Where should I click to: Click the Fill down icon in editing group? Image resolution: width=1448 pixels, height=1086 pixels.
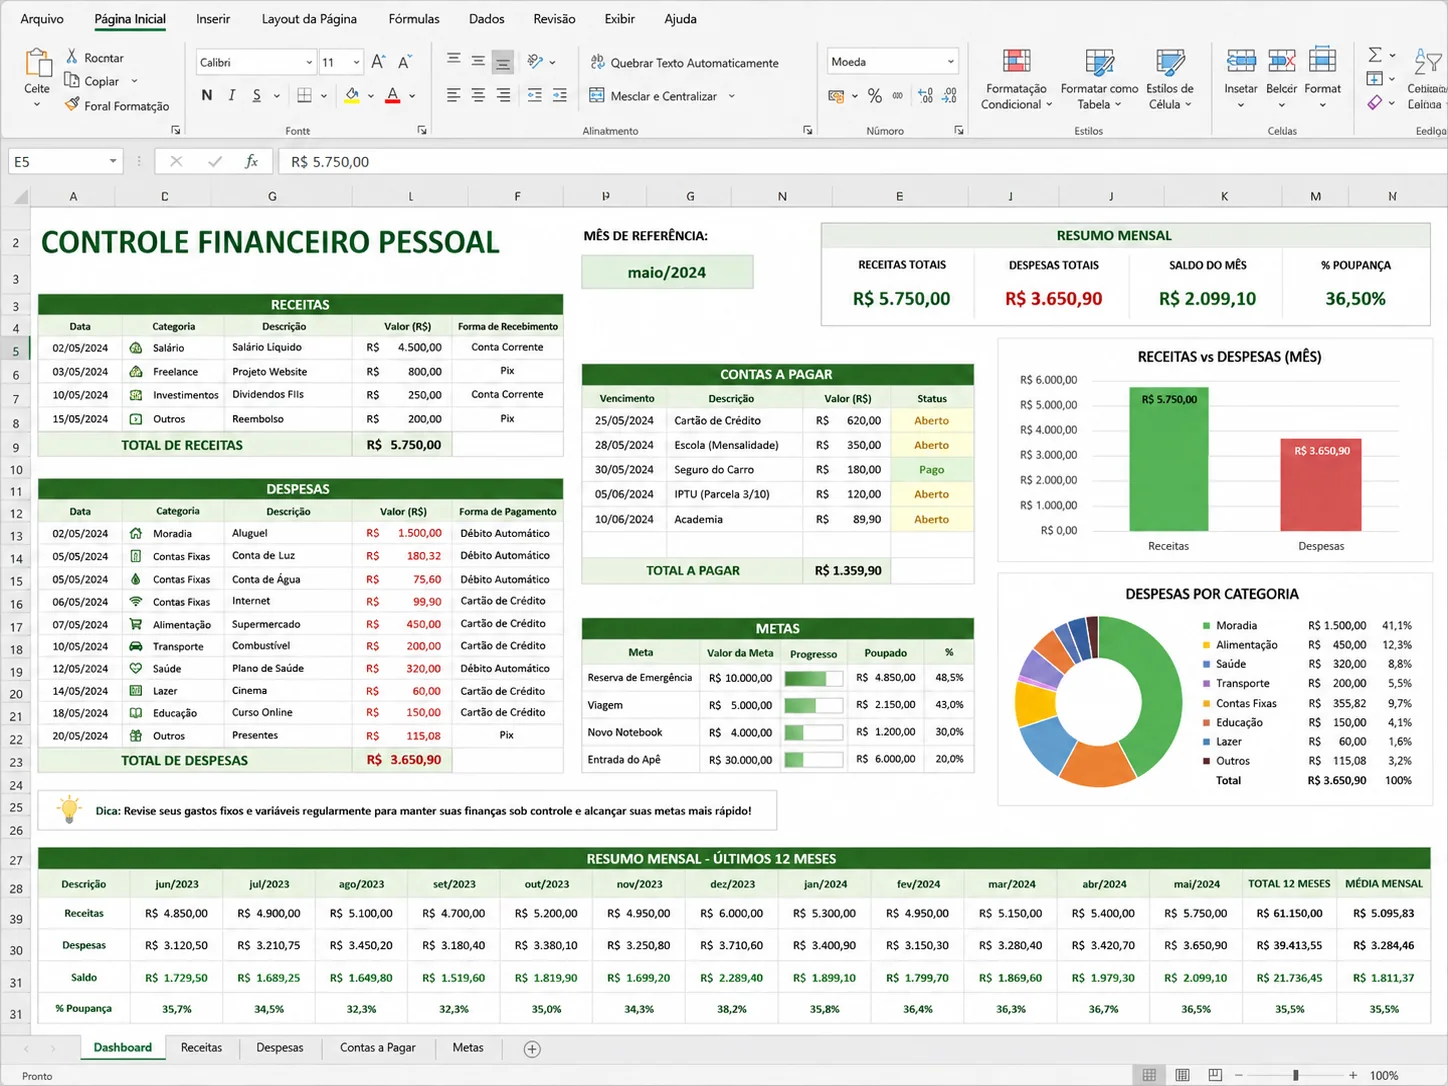click(1375, 78)
